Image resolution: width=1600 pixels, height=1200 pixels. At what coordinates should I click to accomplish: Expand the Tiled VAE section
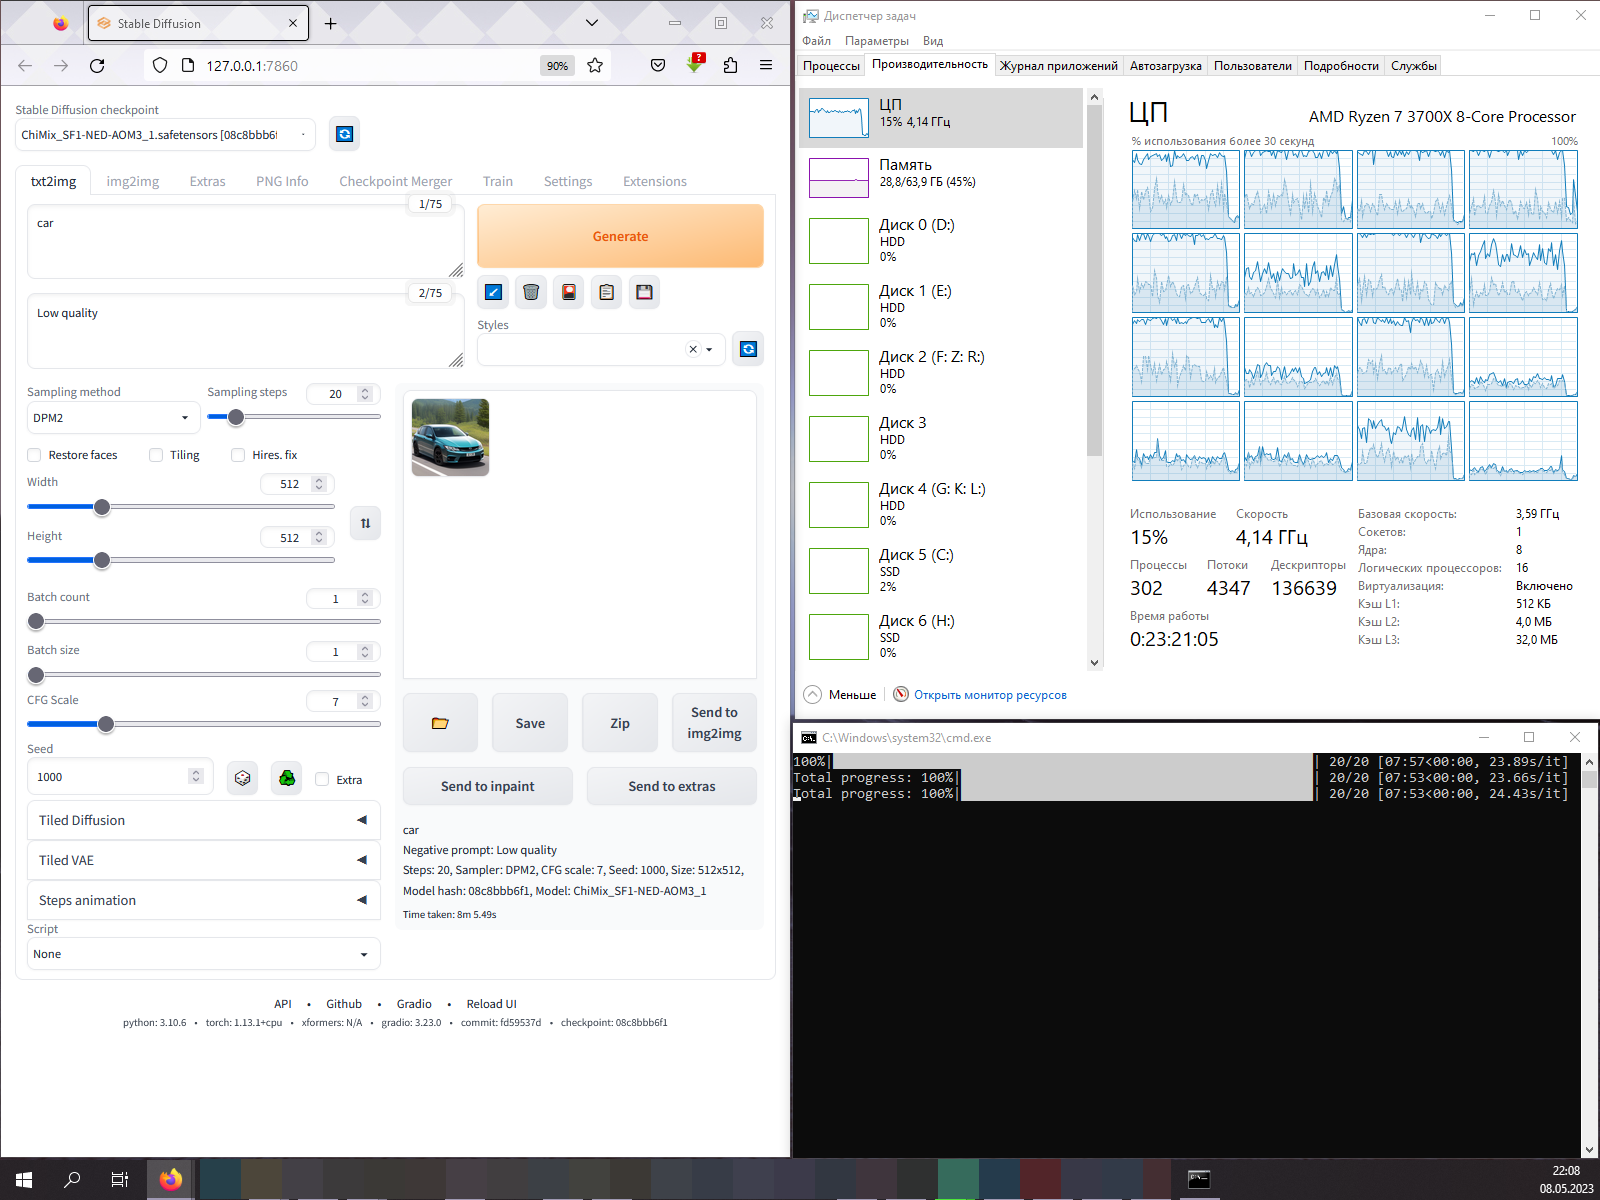[x=203, y=860]
